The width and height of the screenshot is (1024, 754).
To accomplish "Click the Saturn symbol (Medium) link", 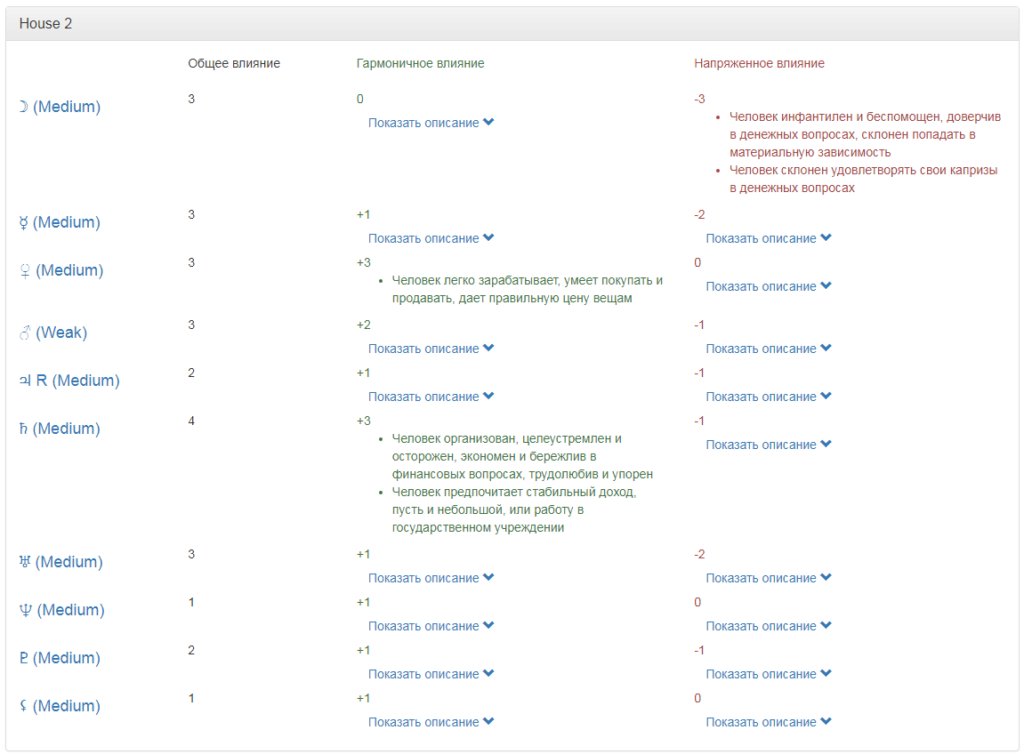I will click(x=60, y=428).
